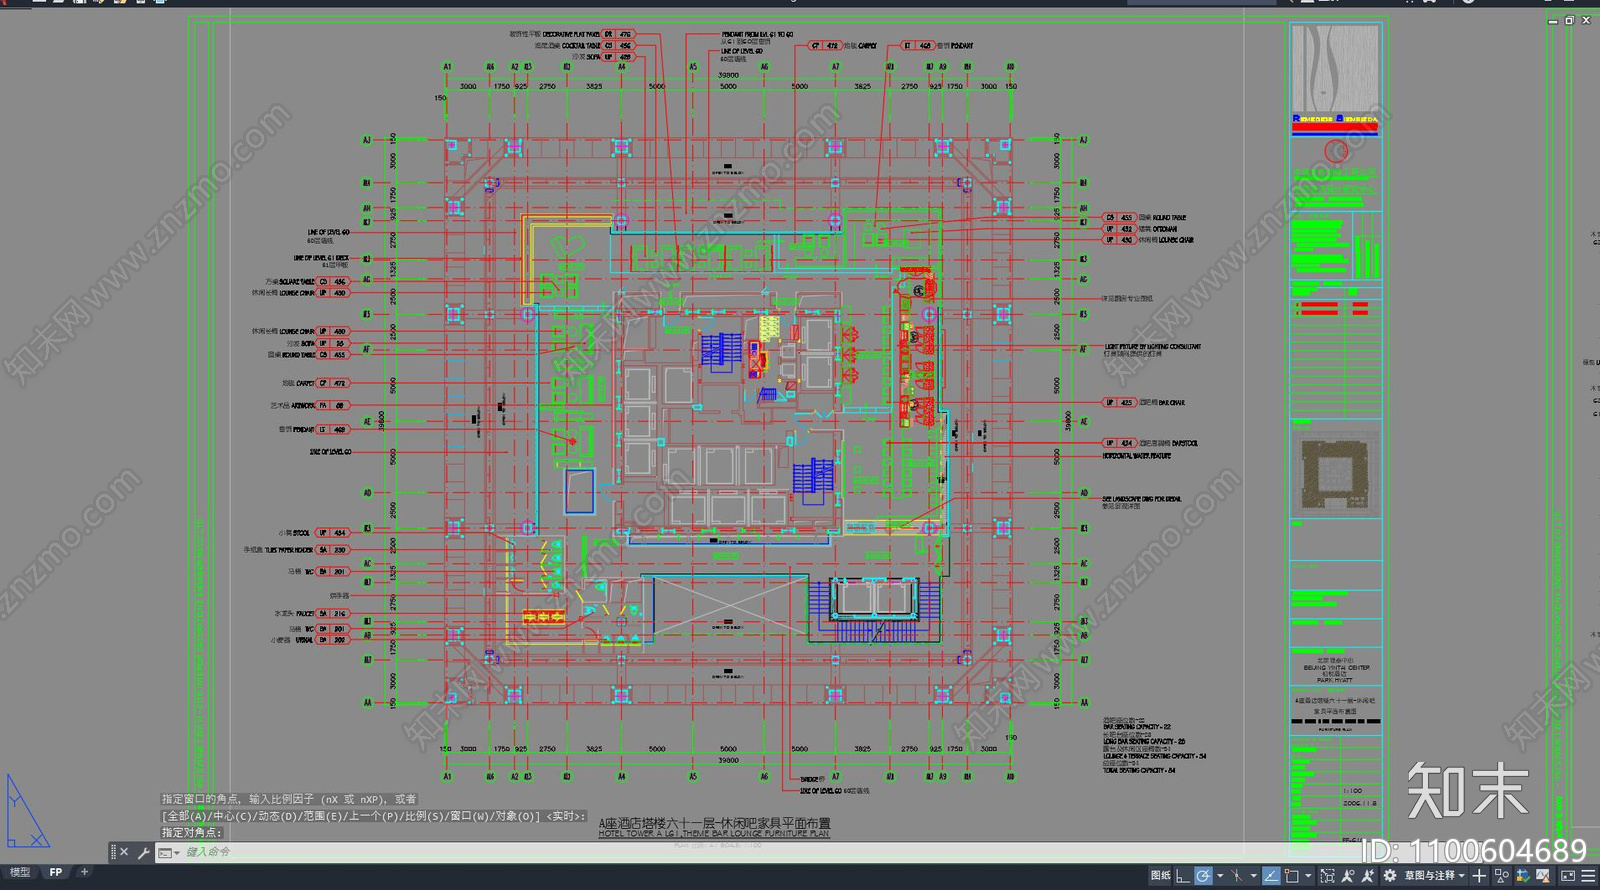Open the 草图与注释 workspace dropdown
This screenshot has height=890, width=1600.
click(1434, 876)
